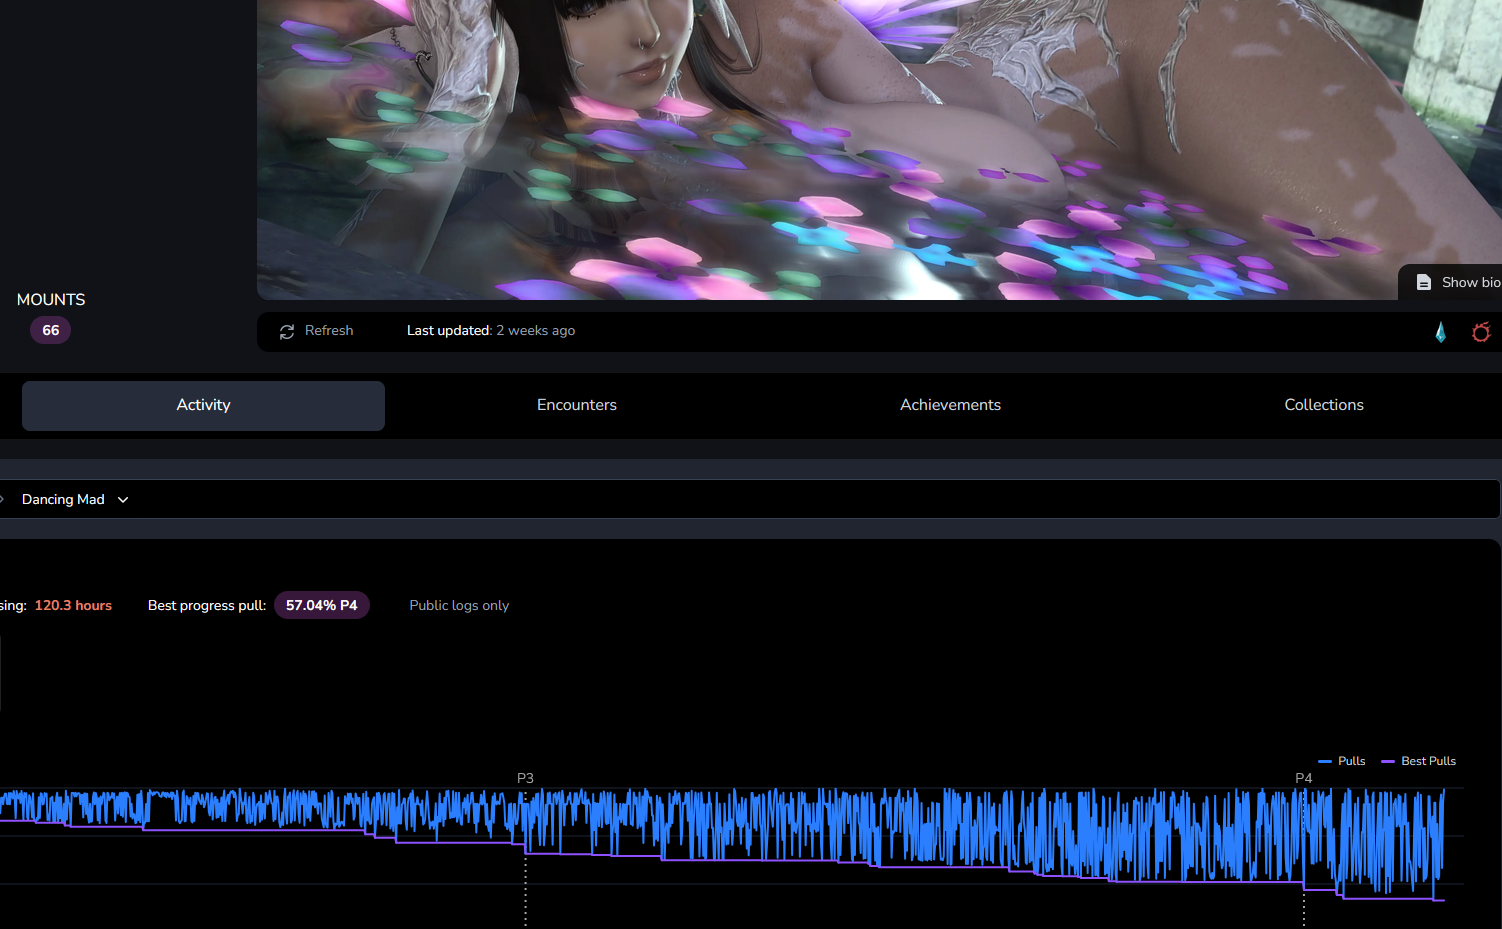Click the P4 phase marker on chart
This screenshot has height=929, width=1502.
point(1303,778)
